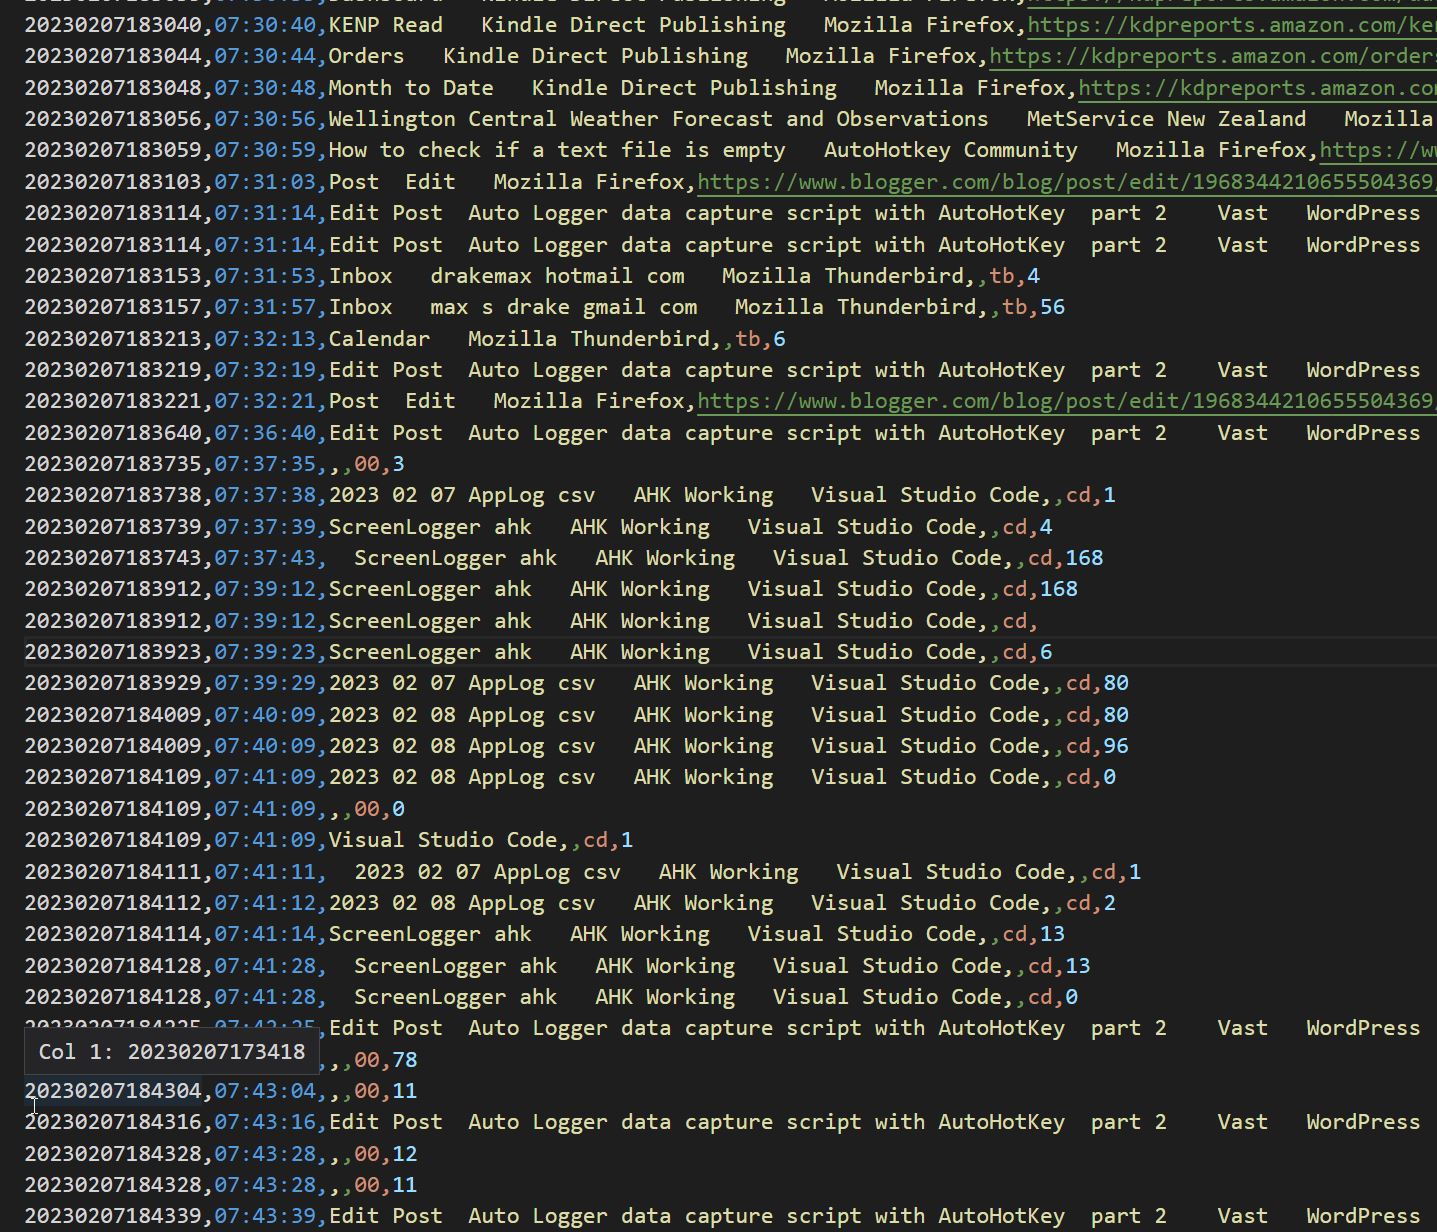Select the value 56 on the gmail Inbox line
1437x1232 pixels.
(x=1052, y=307)
